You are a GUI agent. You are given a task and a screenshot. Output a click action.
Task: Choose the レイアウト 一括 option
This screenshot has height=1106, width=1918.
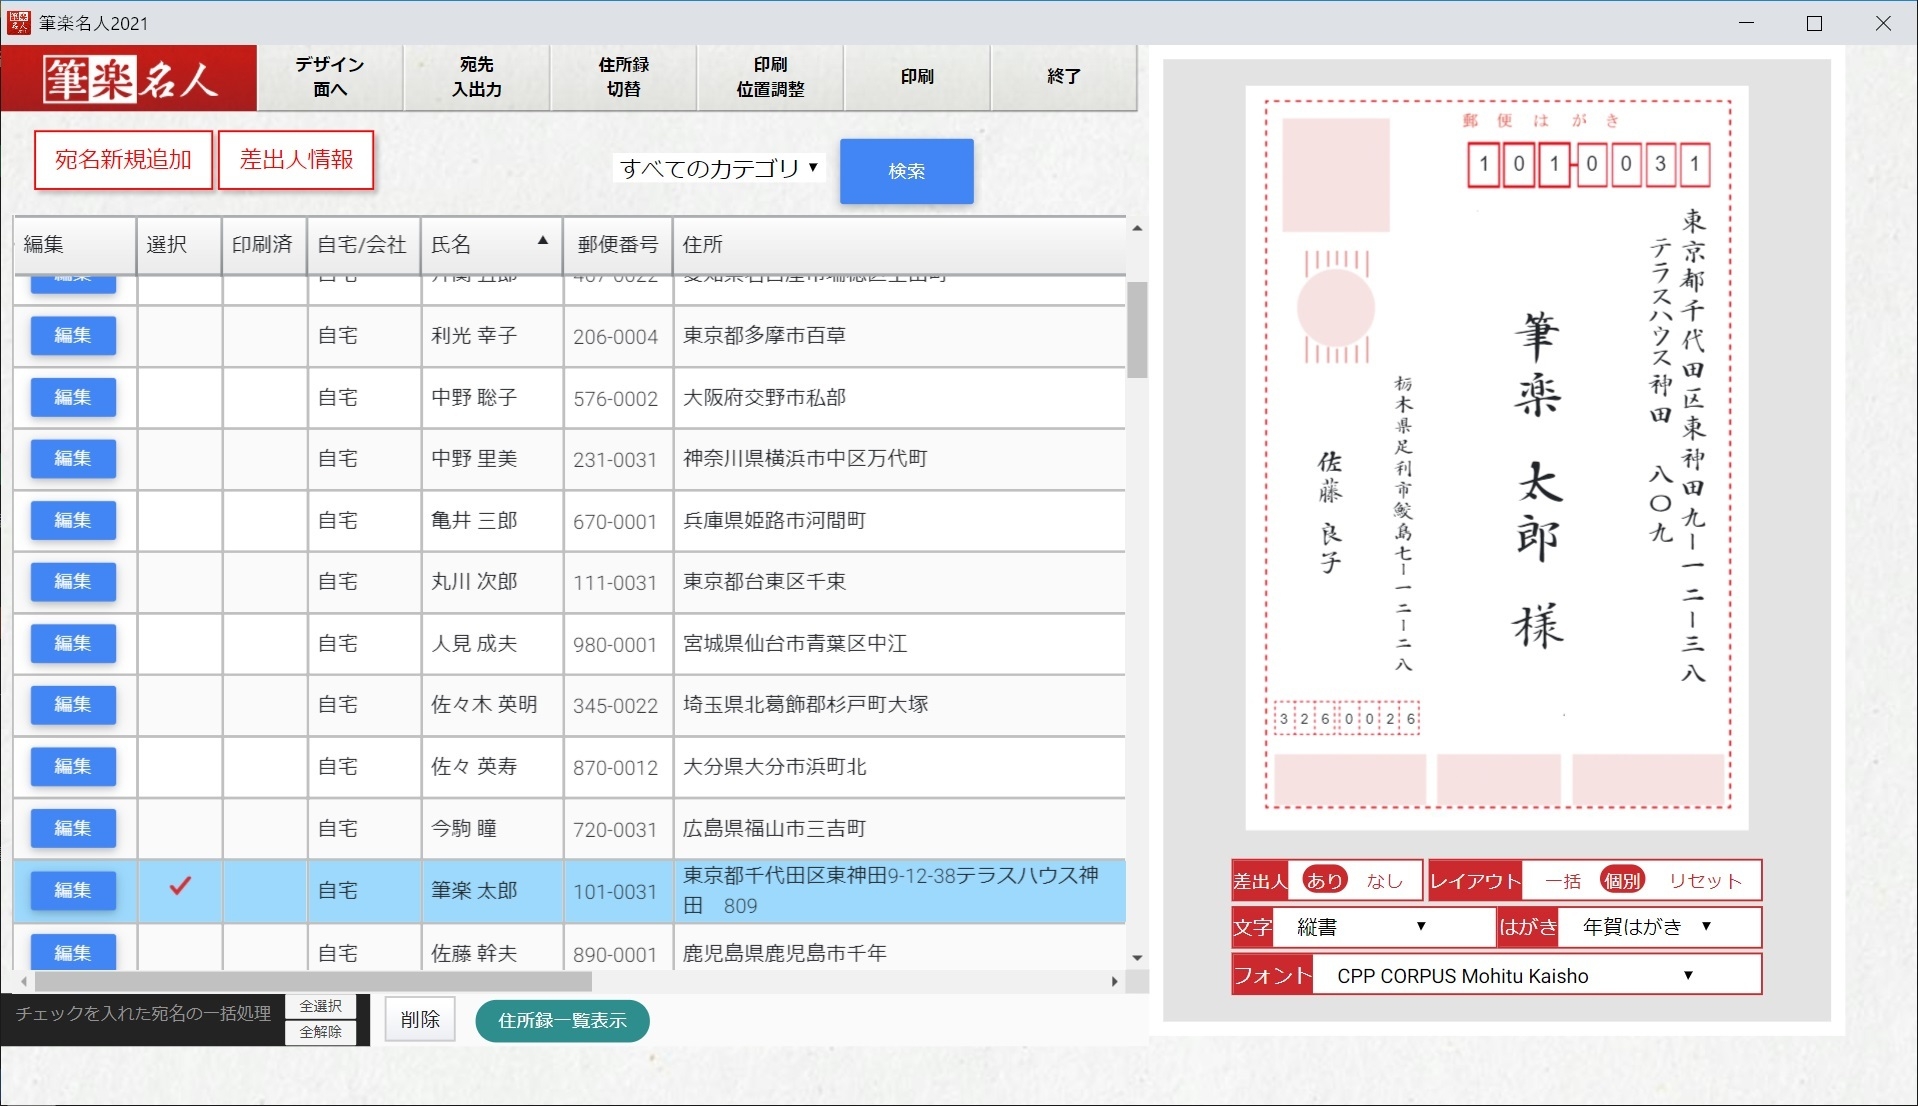[x=1562, y=881]
